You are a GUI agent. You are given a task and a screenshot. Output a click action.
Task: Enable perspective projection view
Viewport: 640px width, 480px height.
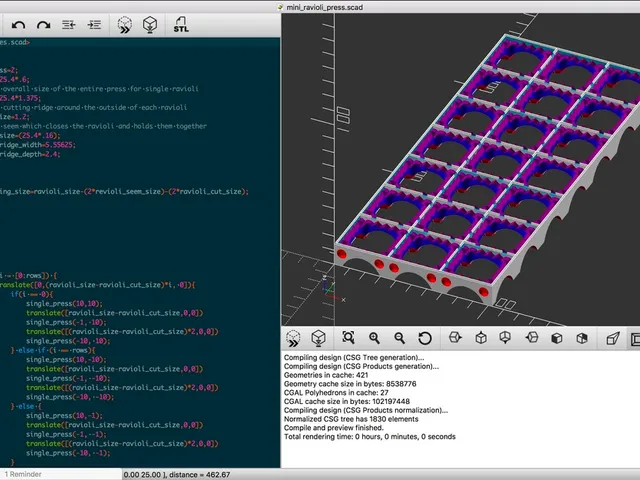[613, 338]
